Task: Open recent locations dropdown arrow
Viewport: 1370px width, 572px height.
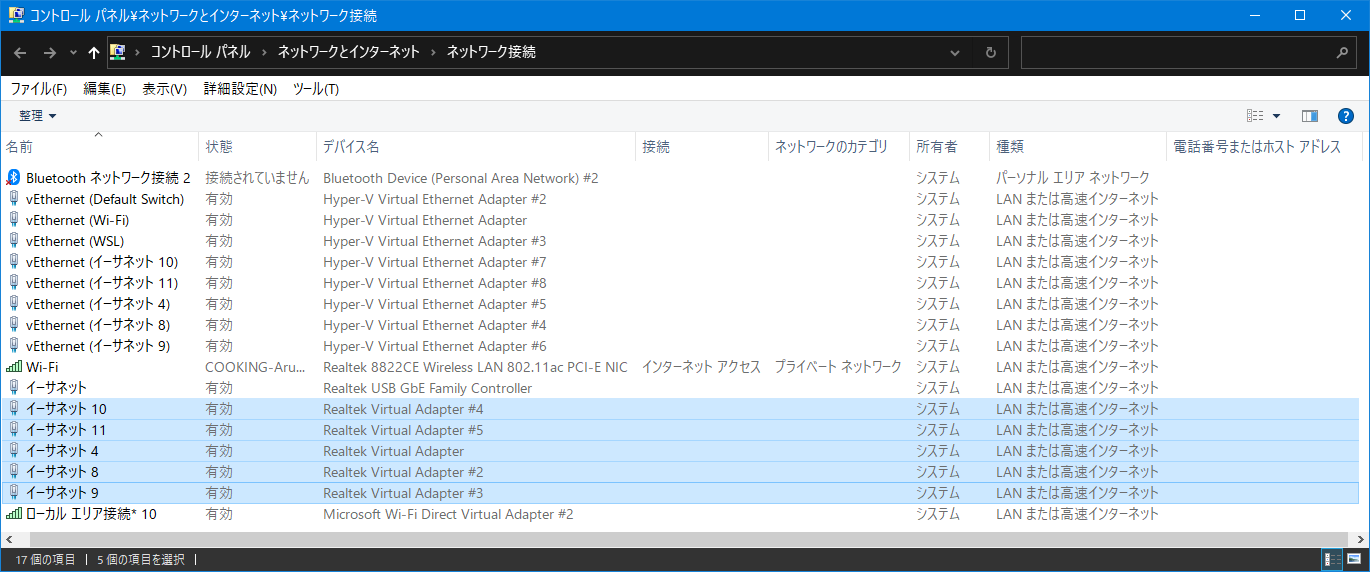Action: pos(73,52)
